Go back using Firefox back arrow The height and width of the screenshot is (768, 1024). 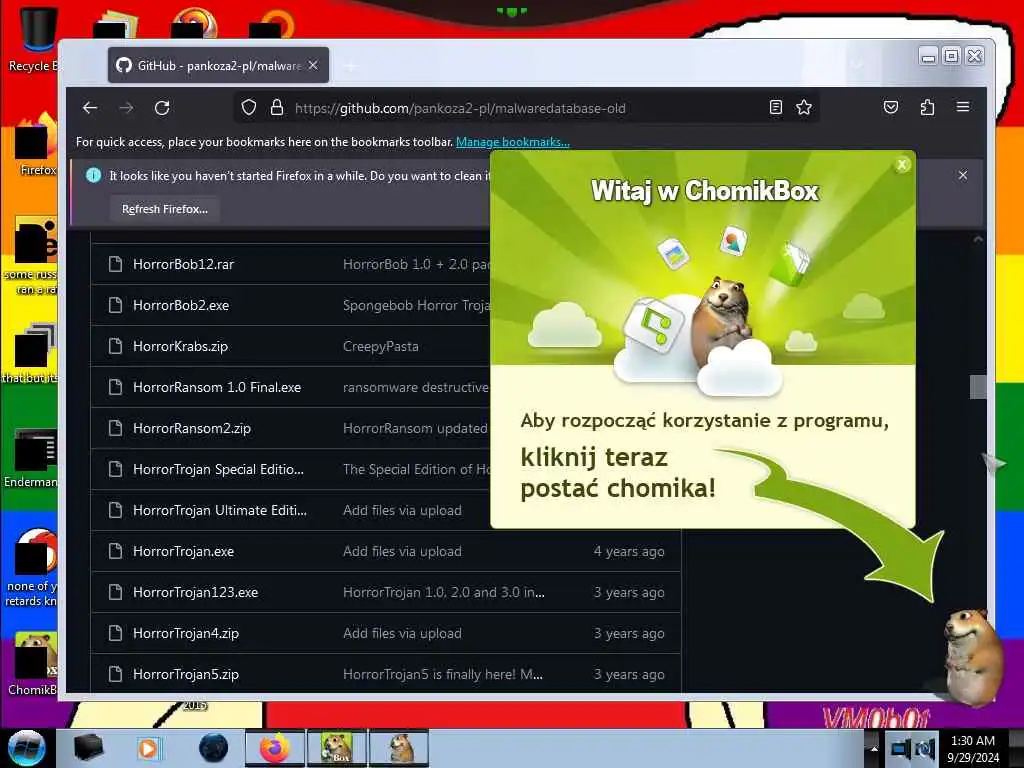[x=90, y=108]
